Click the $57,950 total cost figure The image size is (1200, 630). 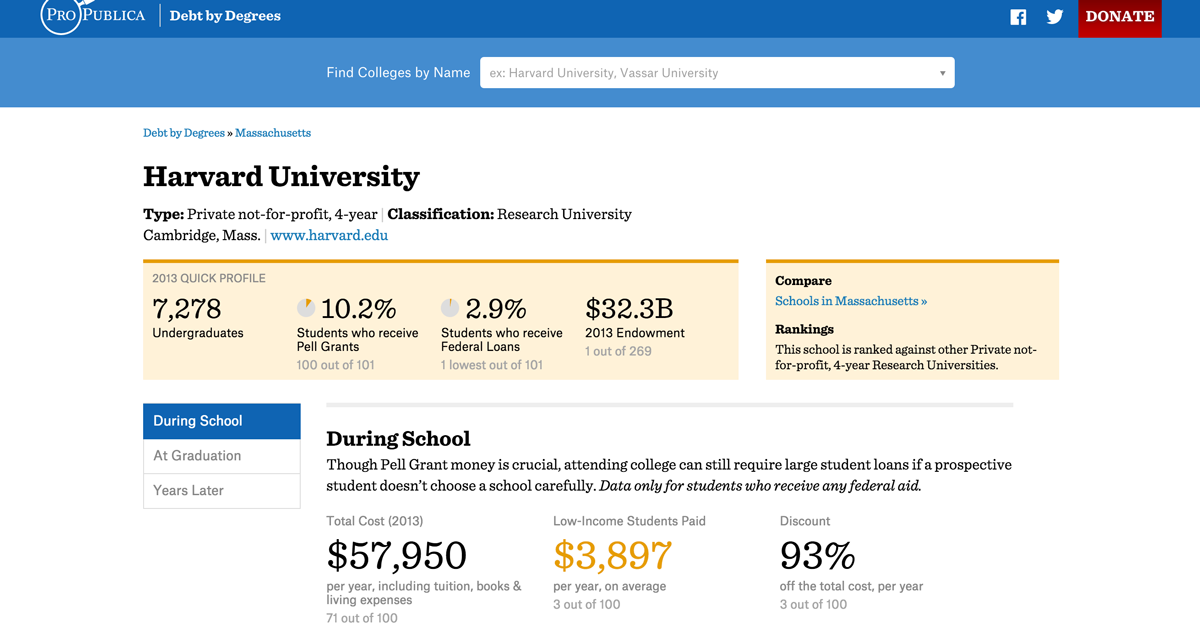point(397,555)
